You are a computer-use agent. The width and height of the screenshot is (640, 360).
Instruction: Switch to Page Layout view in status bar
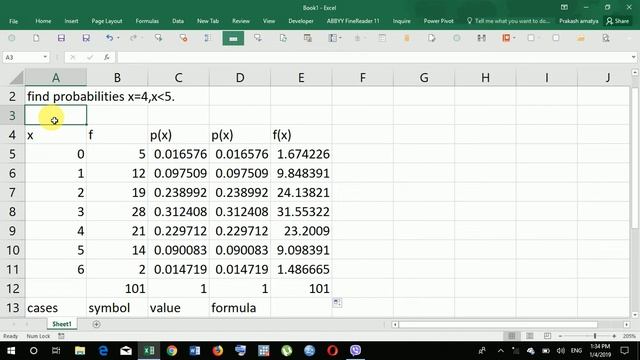coord(529,336)
